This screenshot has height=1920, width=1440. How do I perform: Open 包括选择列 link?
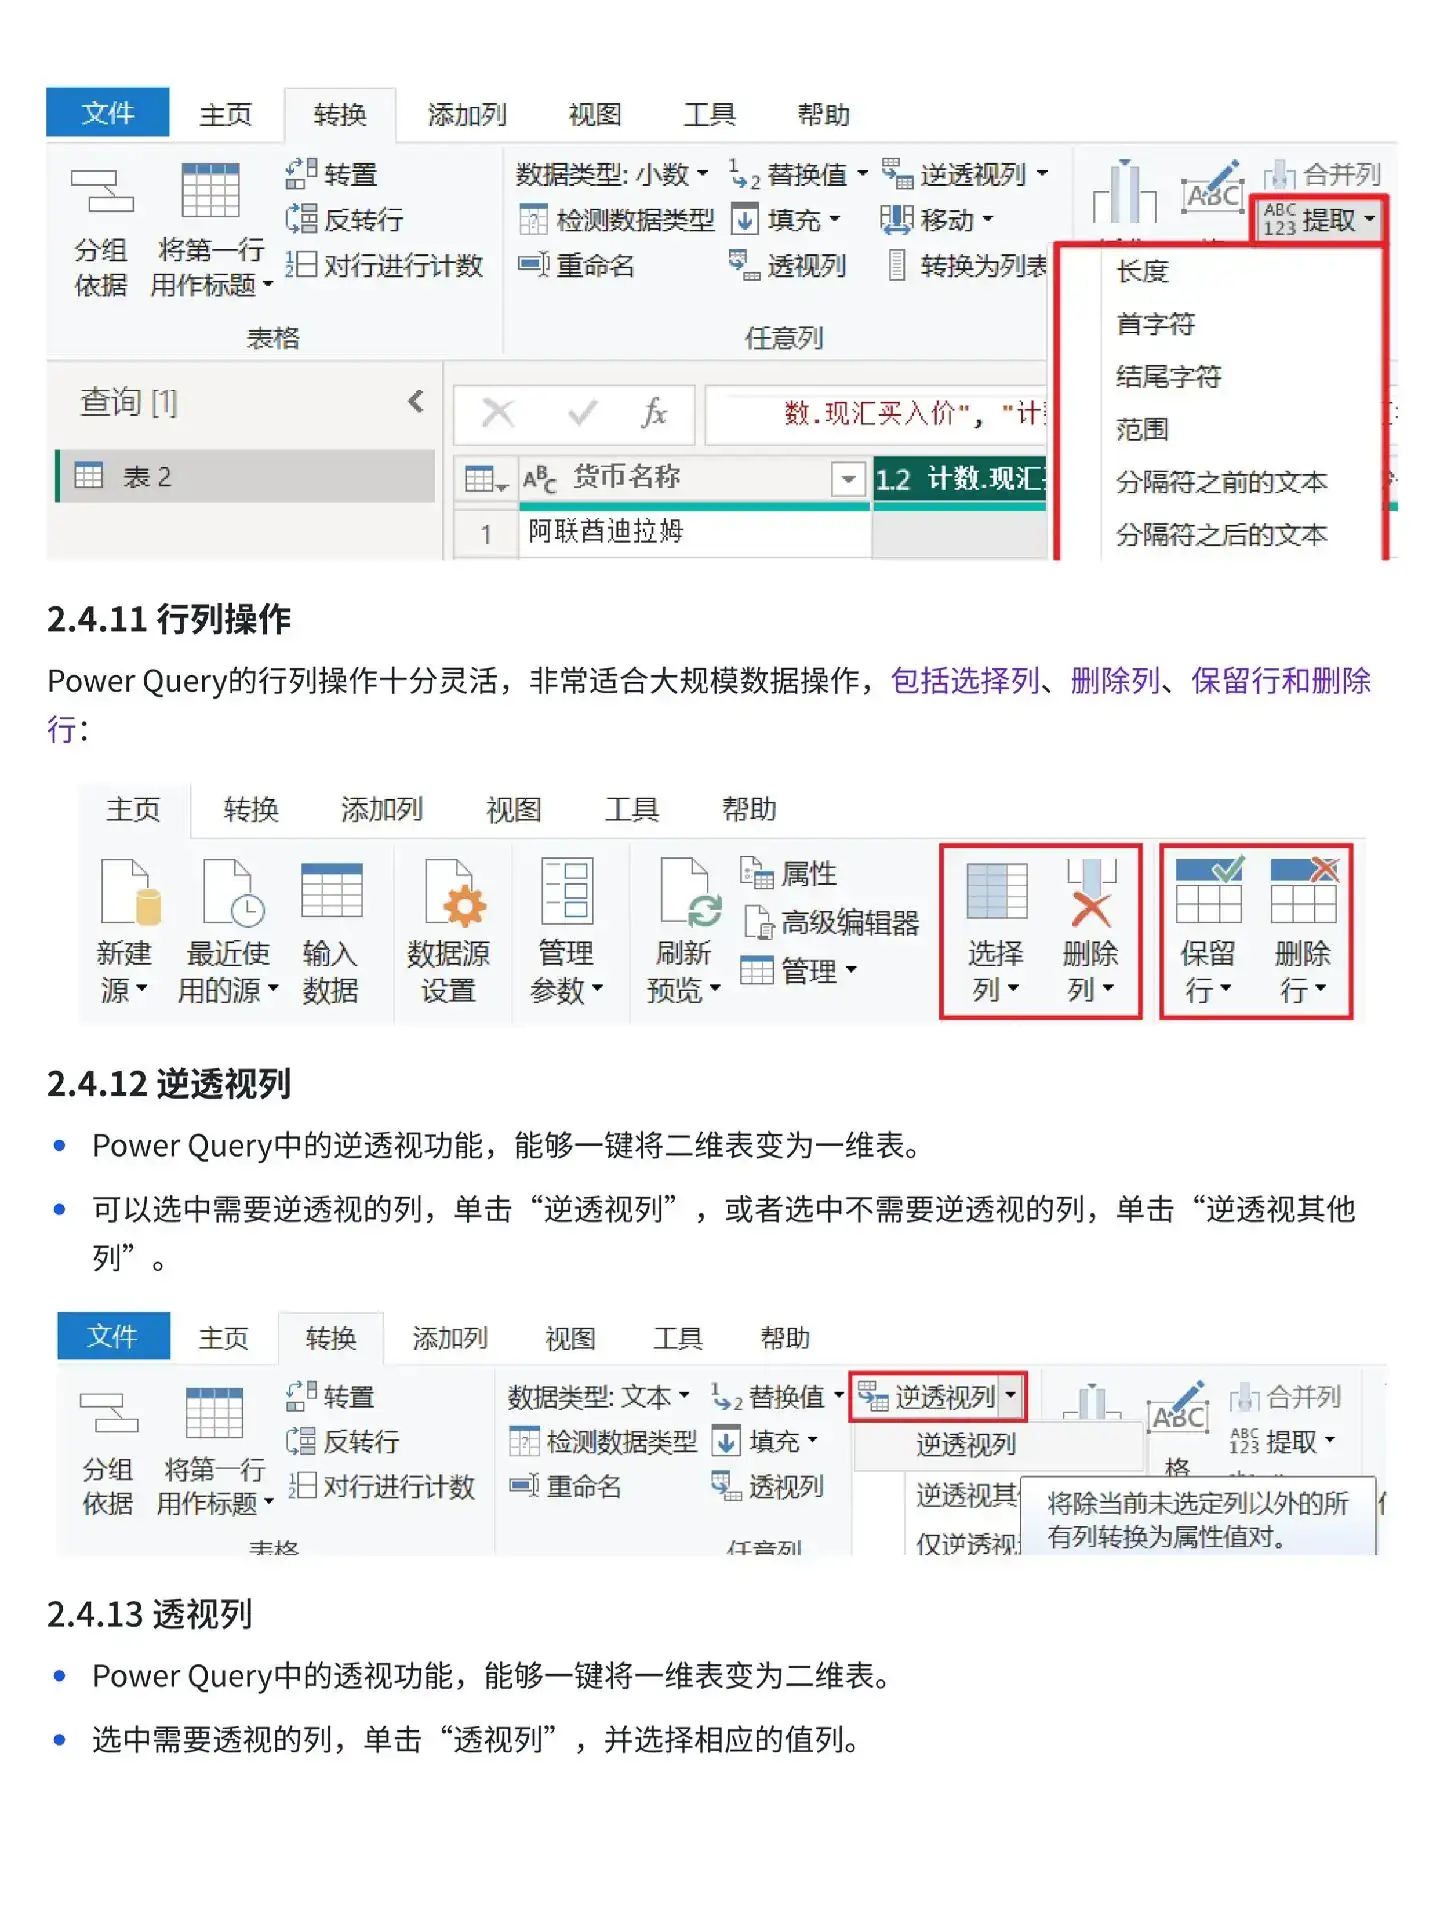tap(965, 681)
